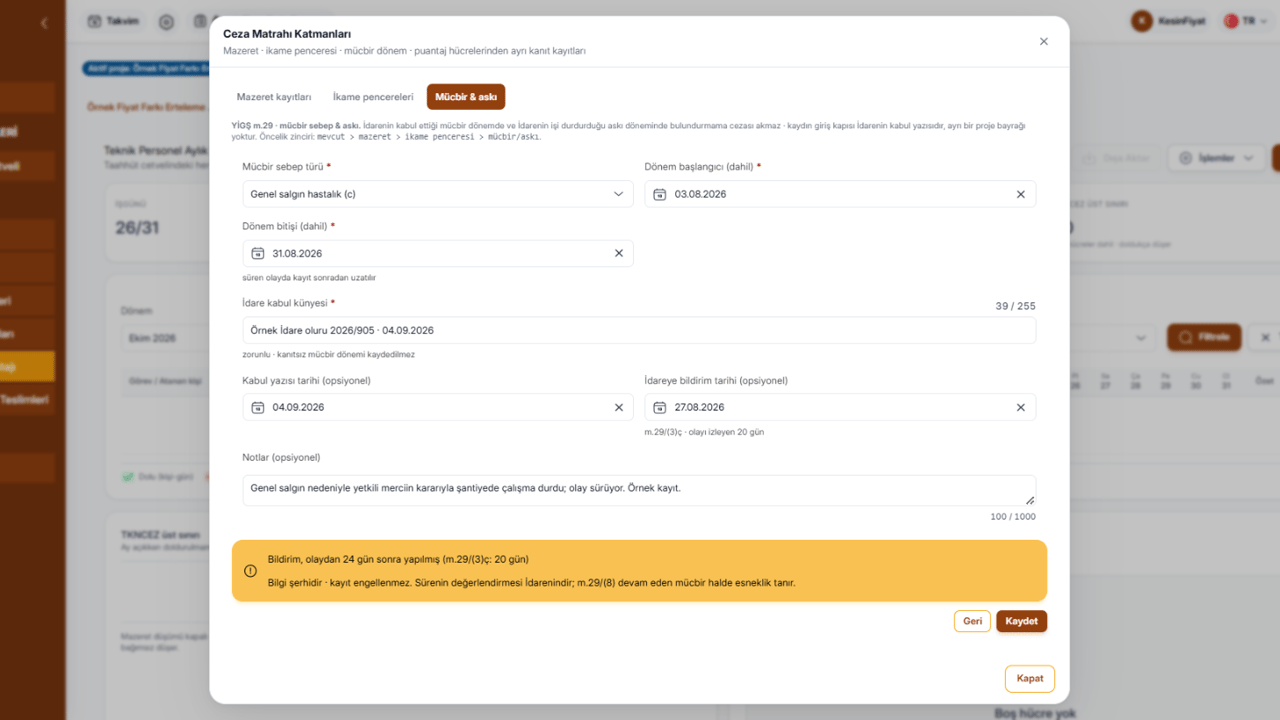Clear the İdareye bildirim tarihi date

(x=1020, y=407)
